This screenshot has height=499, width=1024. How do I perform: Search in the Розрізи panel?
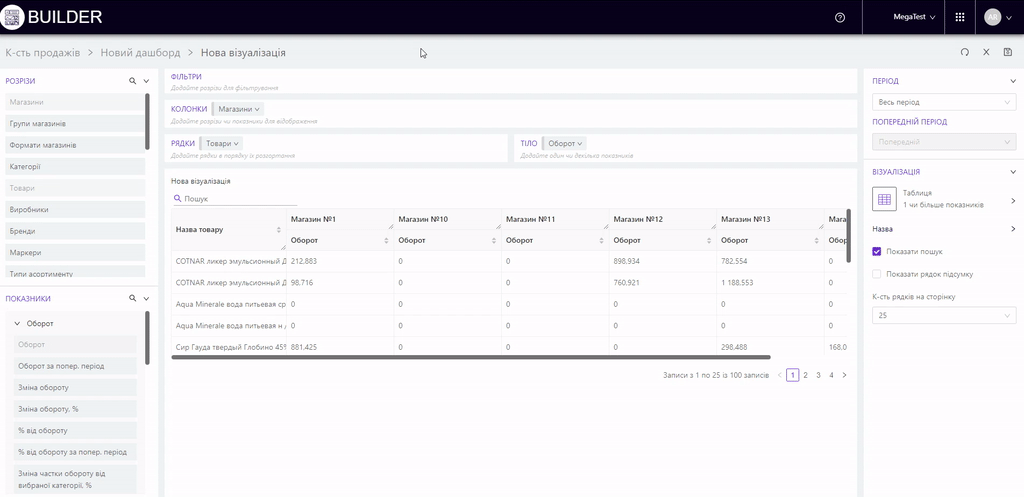[132, 80]
